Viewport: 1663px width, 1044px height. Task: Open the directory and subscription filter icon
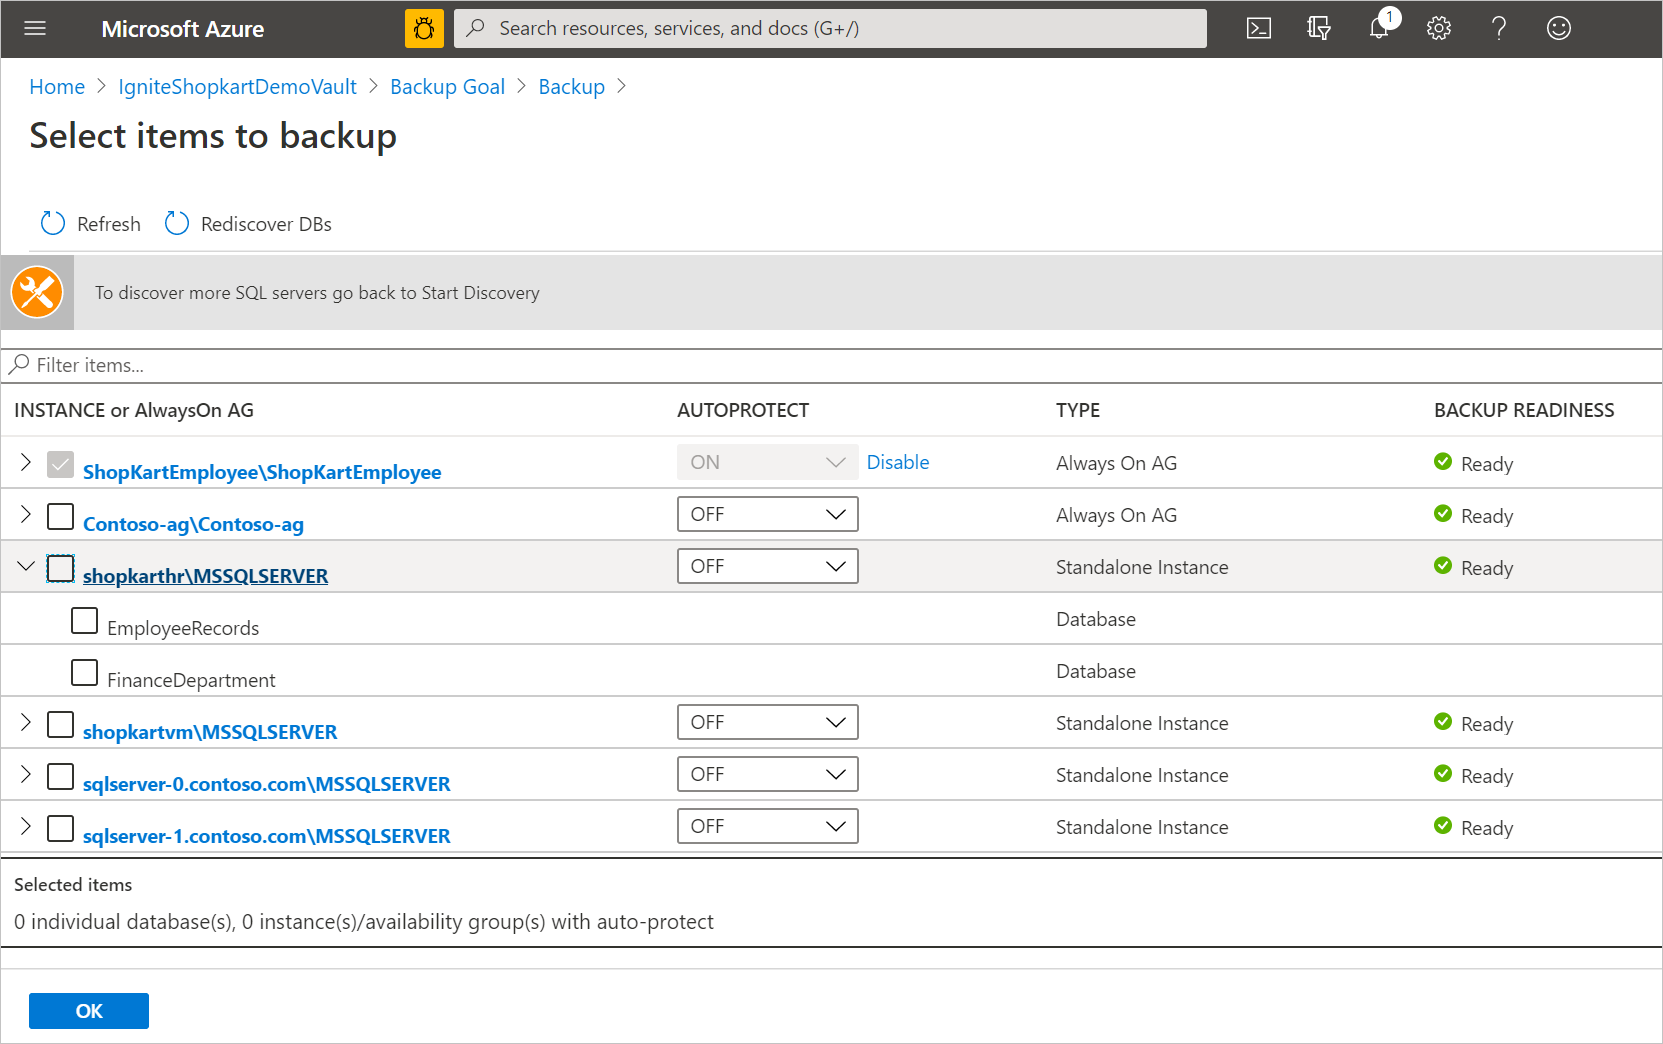pyautogui.click(x=1319, y=28)
